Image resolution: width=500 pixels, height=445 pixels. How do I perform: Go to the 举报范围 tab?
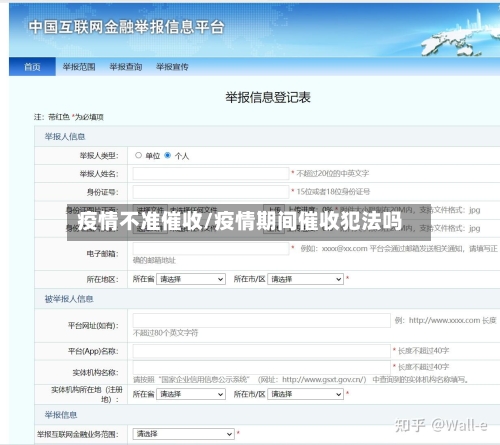click(79, 67)
